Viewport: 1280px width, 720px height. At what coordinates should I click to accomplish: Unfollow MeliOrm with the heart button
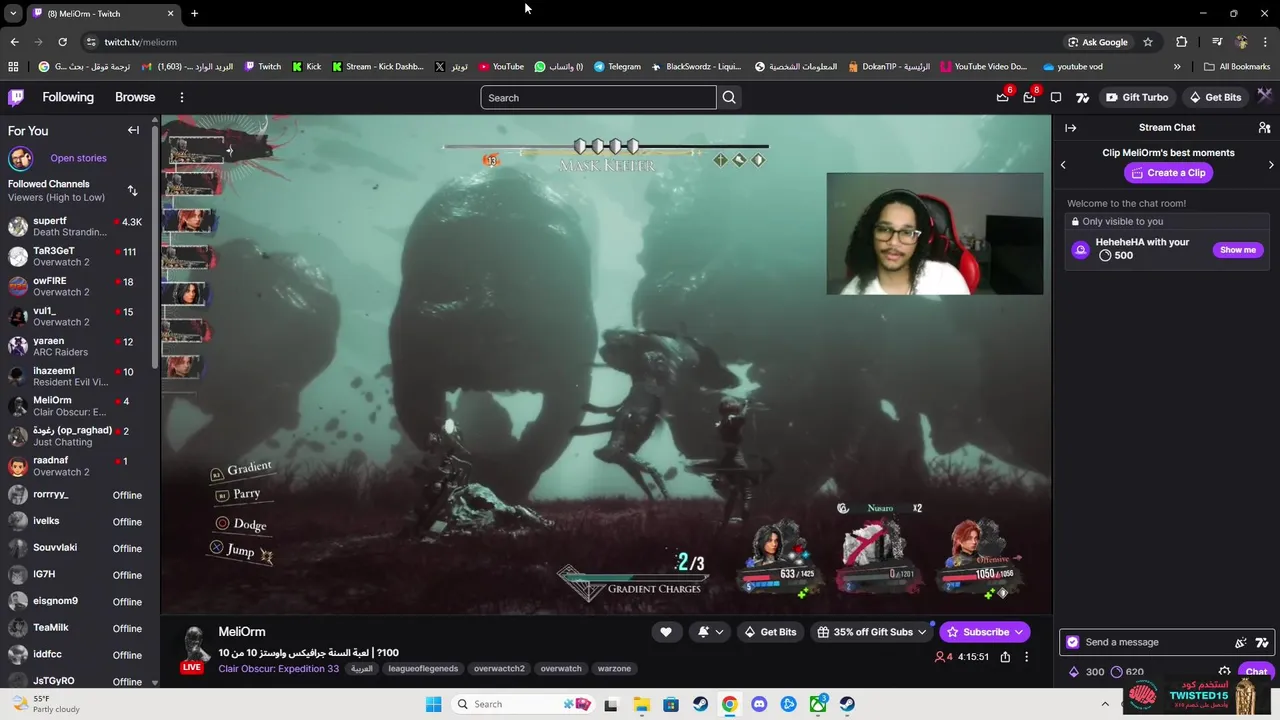(666, 632)
